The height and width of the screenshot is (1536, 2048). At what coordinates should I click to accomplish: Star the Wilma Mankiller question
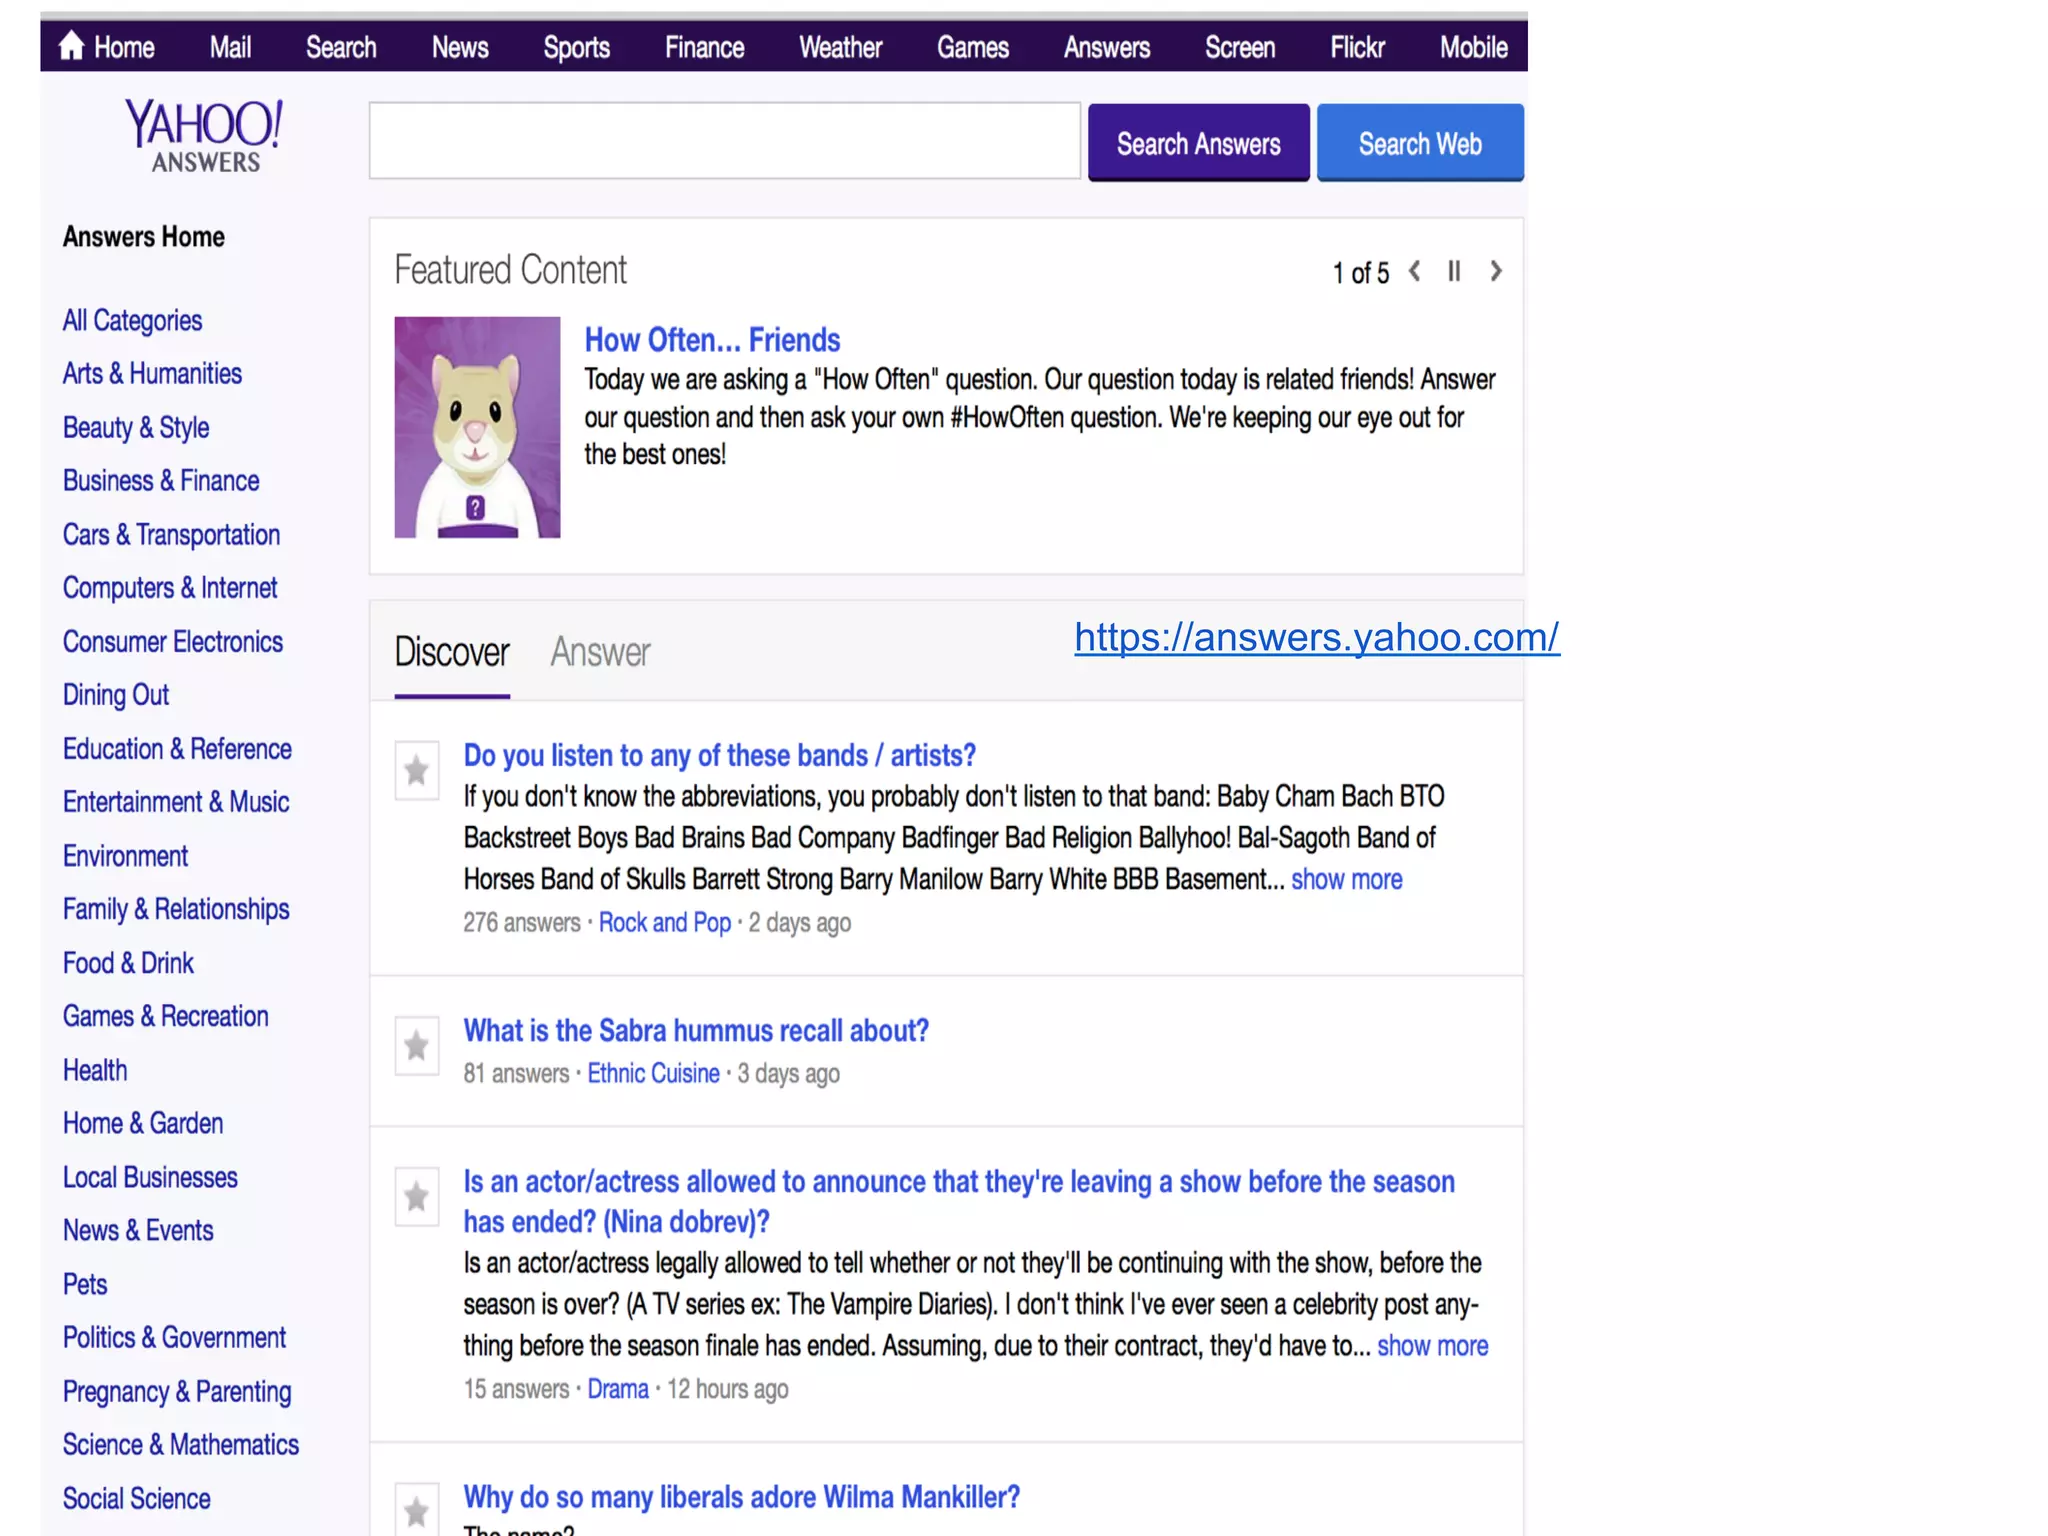pyautogui.click(x=417, y=1511)
